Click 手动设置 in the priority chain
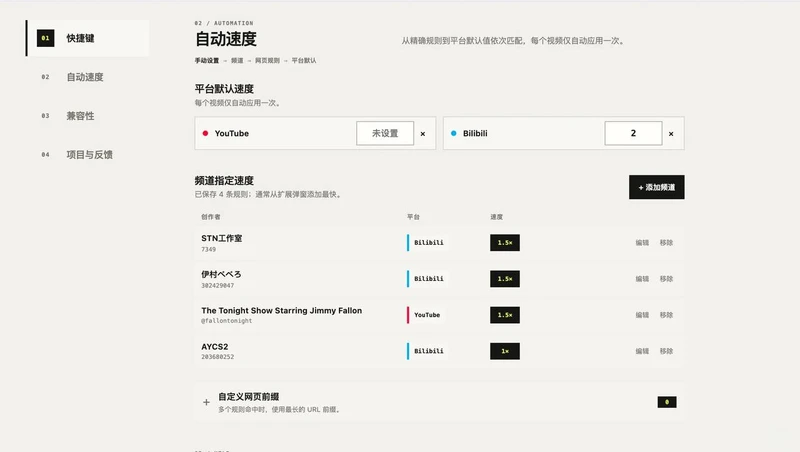The width and height of the screenshot is (800, 452). point(207,61)
